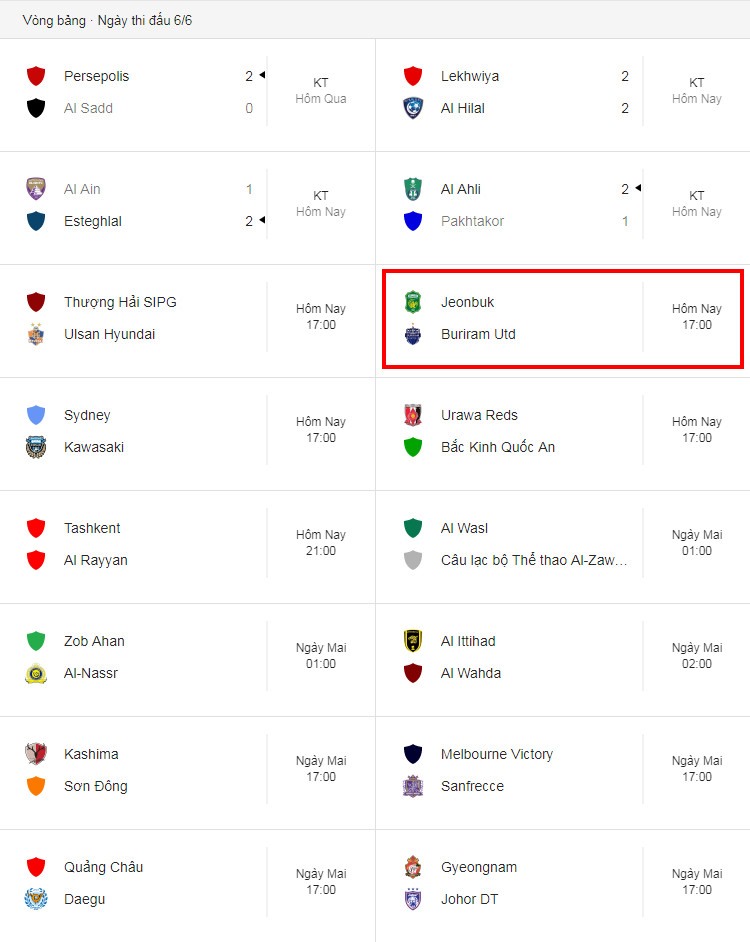The width and height of the screenshot is (750, 942).
Task: Open the Melbourne Victory team name
Action: point(497,754)
